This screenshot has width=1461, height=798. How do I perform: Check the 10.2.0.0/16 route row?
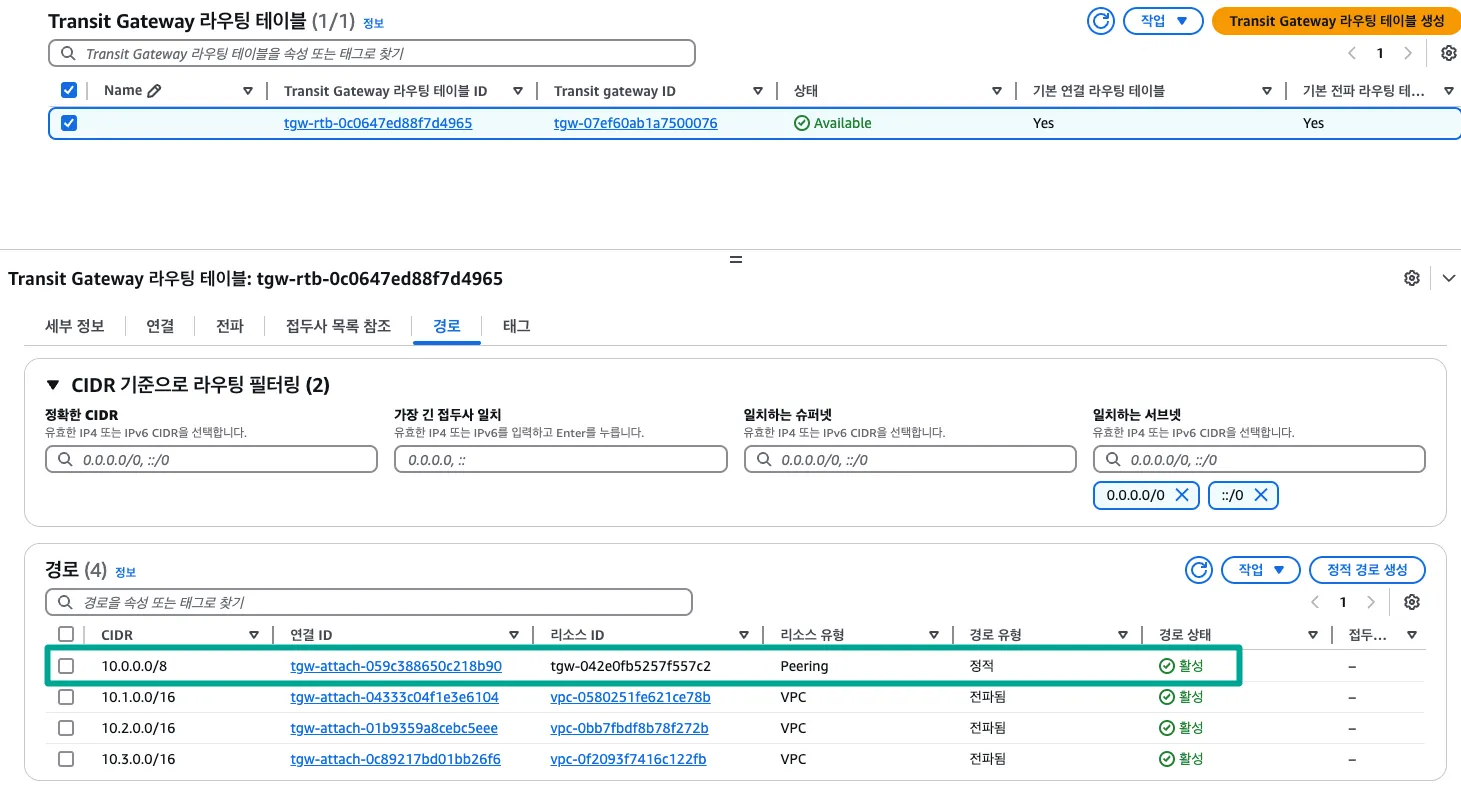(66, 728)
